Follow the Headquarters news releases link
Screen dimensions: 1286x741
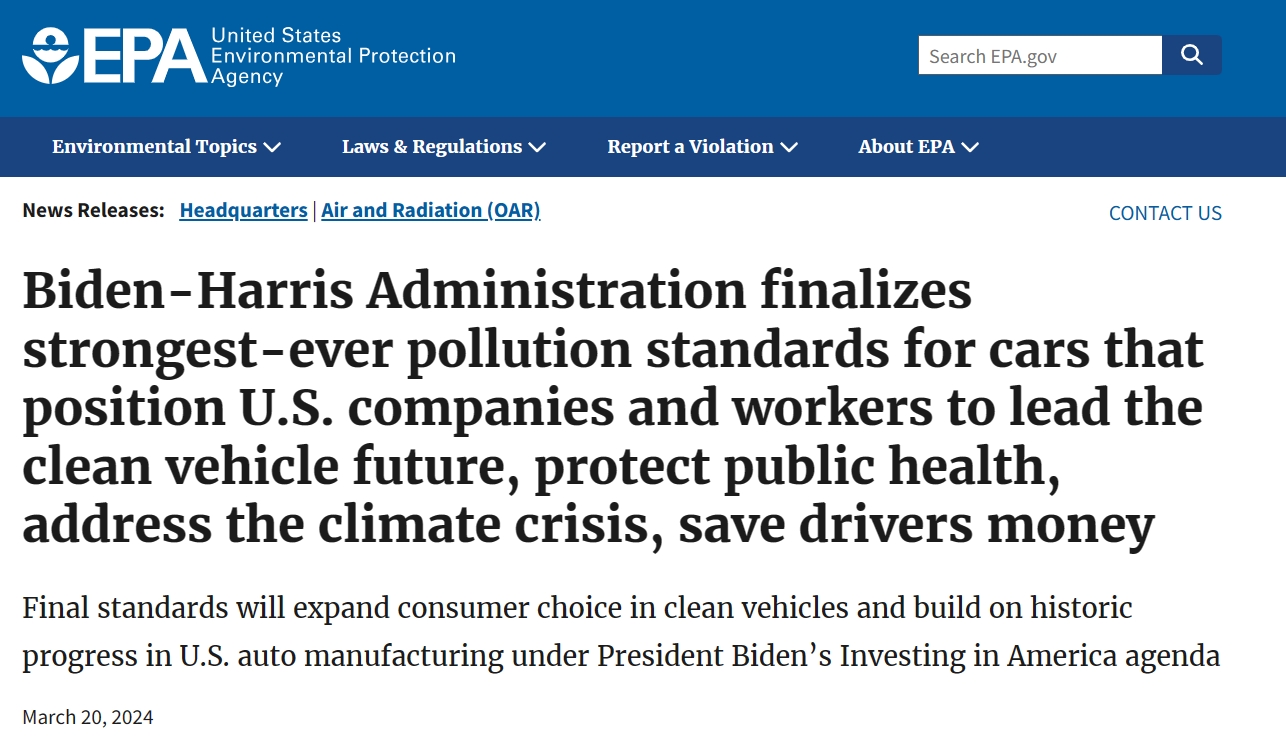(243, 210)
